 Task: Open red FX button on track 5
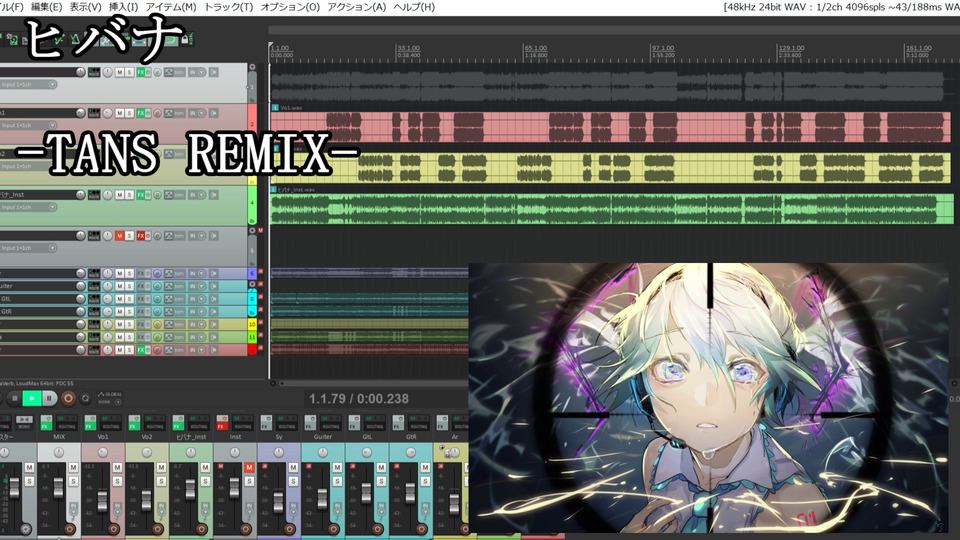click(141, 236)
